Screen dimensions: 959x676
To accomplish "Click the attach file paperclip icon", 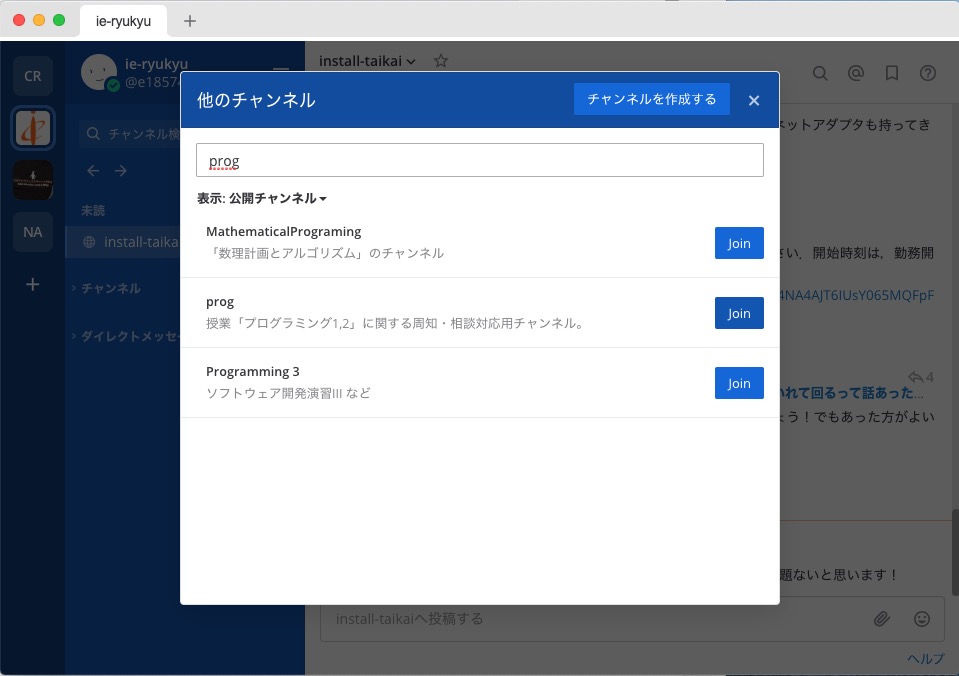I will point(881,619).
